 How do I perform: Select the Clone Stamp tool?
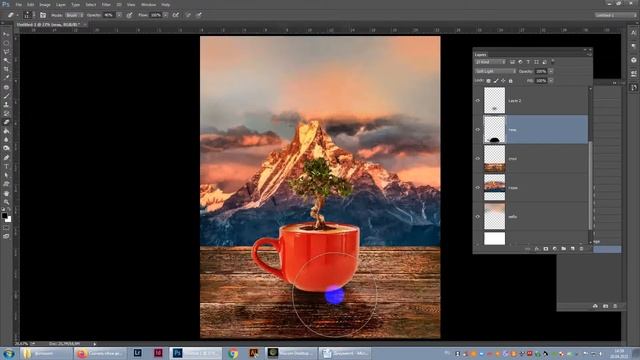tap(6, 105)
